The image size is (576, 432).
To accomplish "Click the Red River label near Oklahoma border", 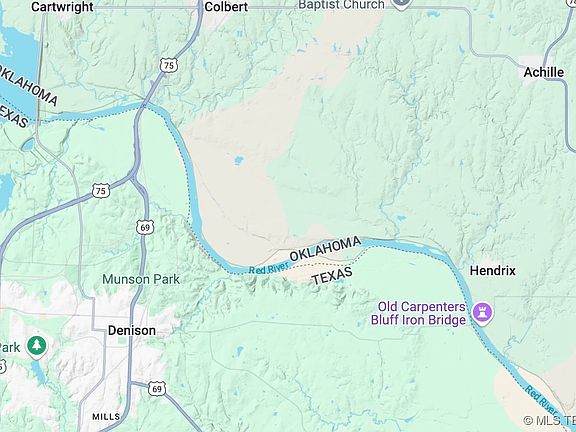I will point(269,268).
